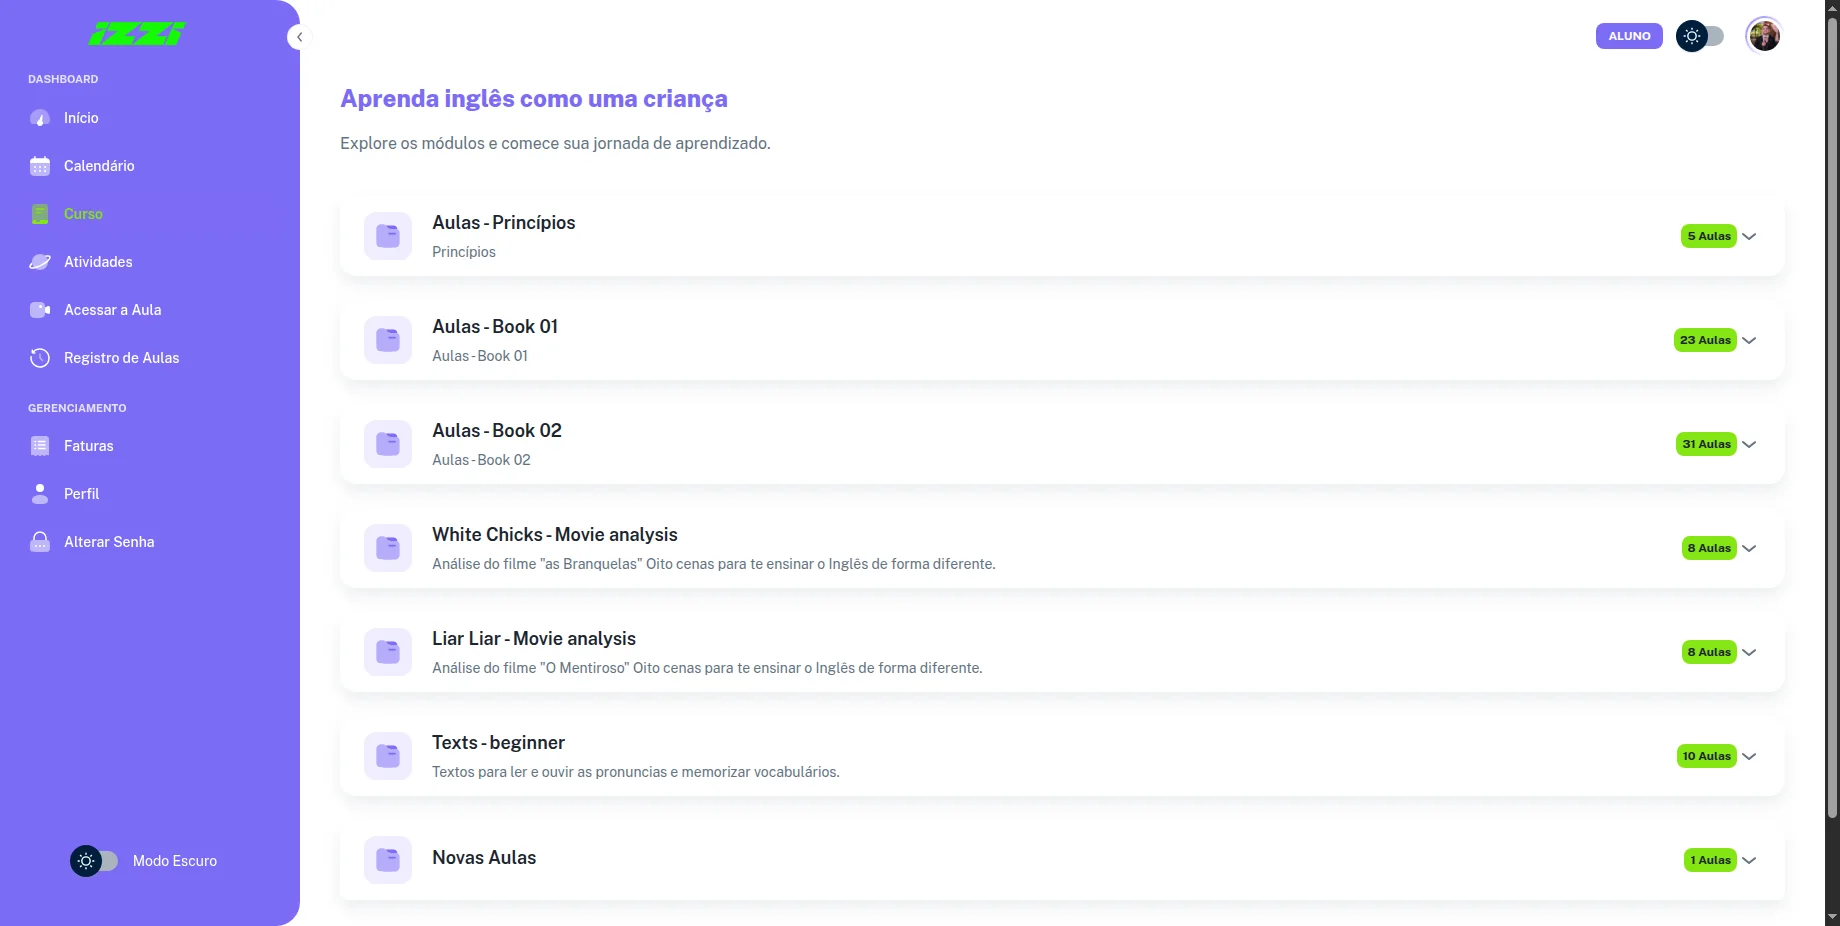Expand Liar Liar - Movie analysis chevron
Image resolution: width=1840 pixels, height=926 pixels.
point(1749,653)
